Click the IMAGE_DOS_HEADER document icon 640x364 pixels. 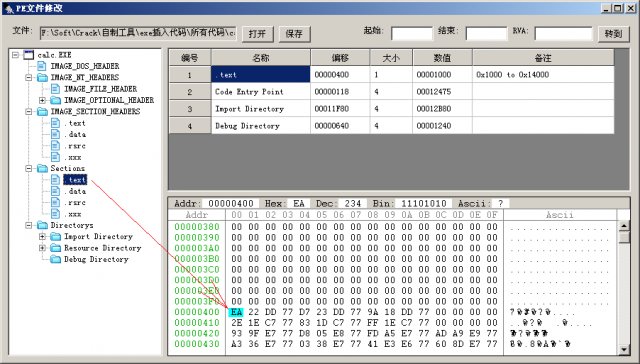42,66
